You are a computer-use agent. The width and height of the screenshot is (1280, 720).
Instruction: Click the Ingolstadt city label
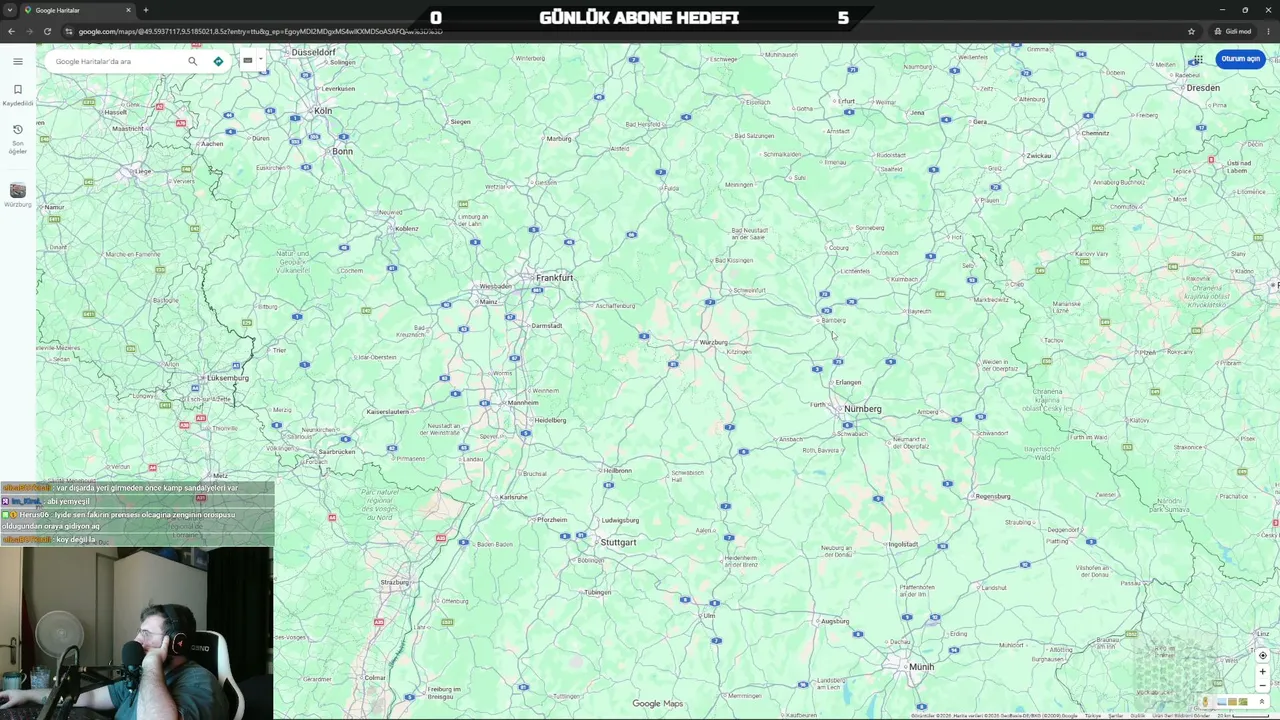click(903, 544)
